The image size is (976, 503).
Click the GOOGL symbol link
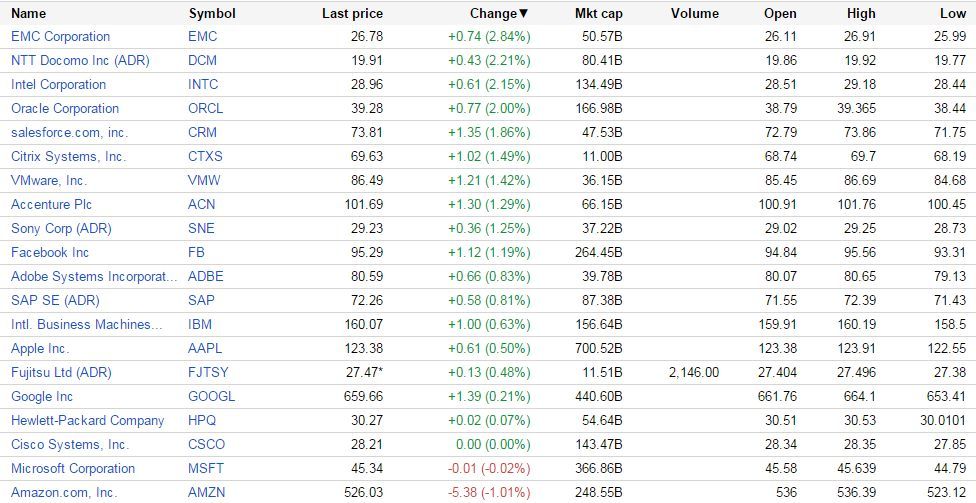click(x=211, y=396)
